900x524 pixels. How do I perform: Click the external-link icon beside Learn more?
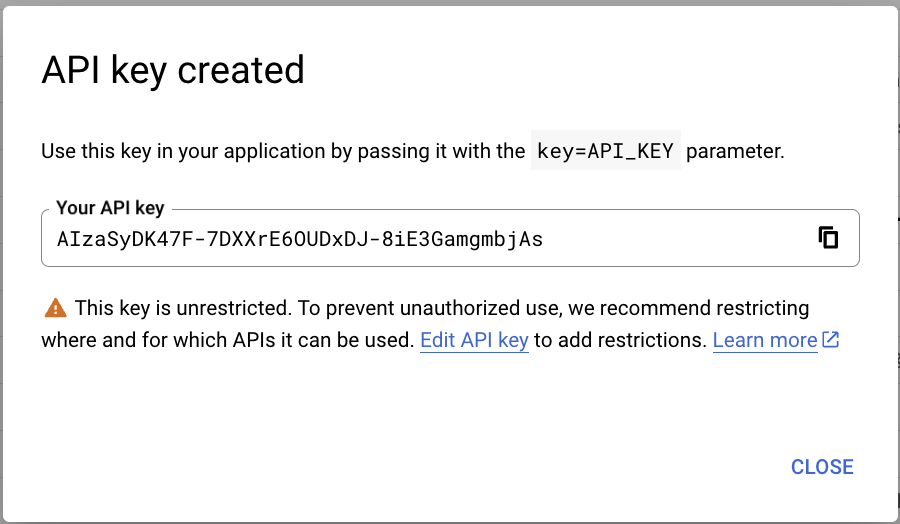(831, 340)
